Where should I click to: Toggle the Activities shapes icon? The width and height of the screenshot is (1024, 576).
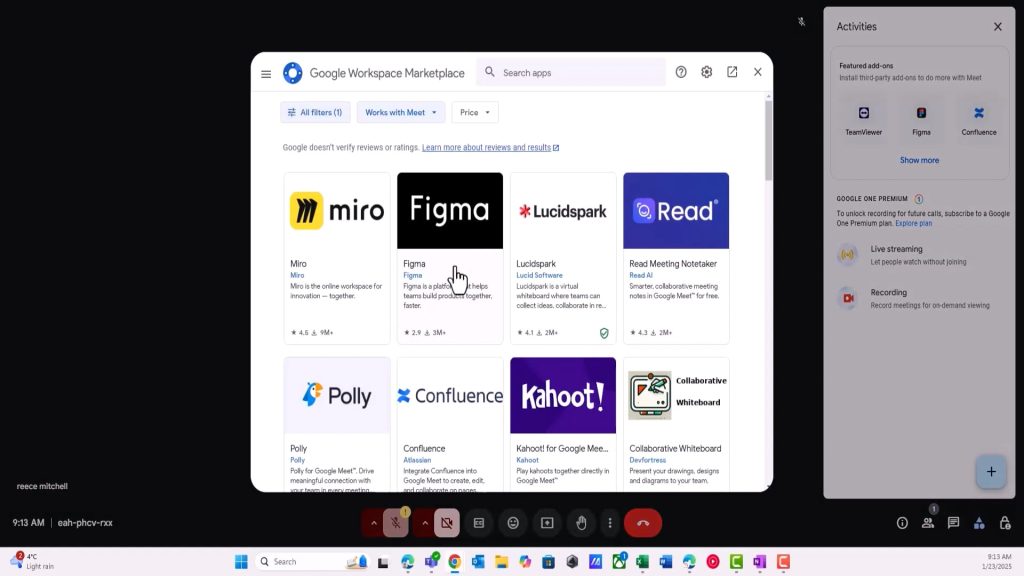[x=979, y=523]
